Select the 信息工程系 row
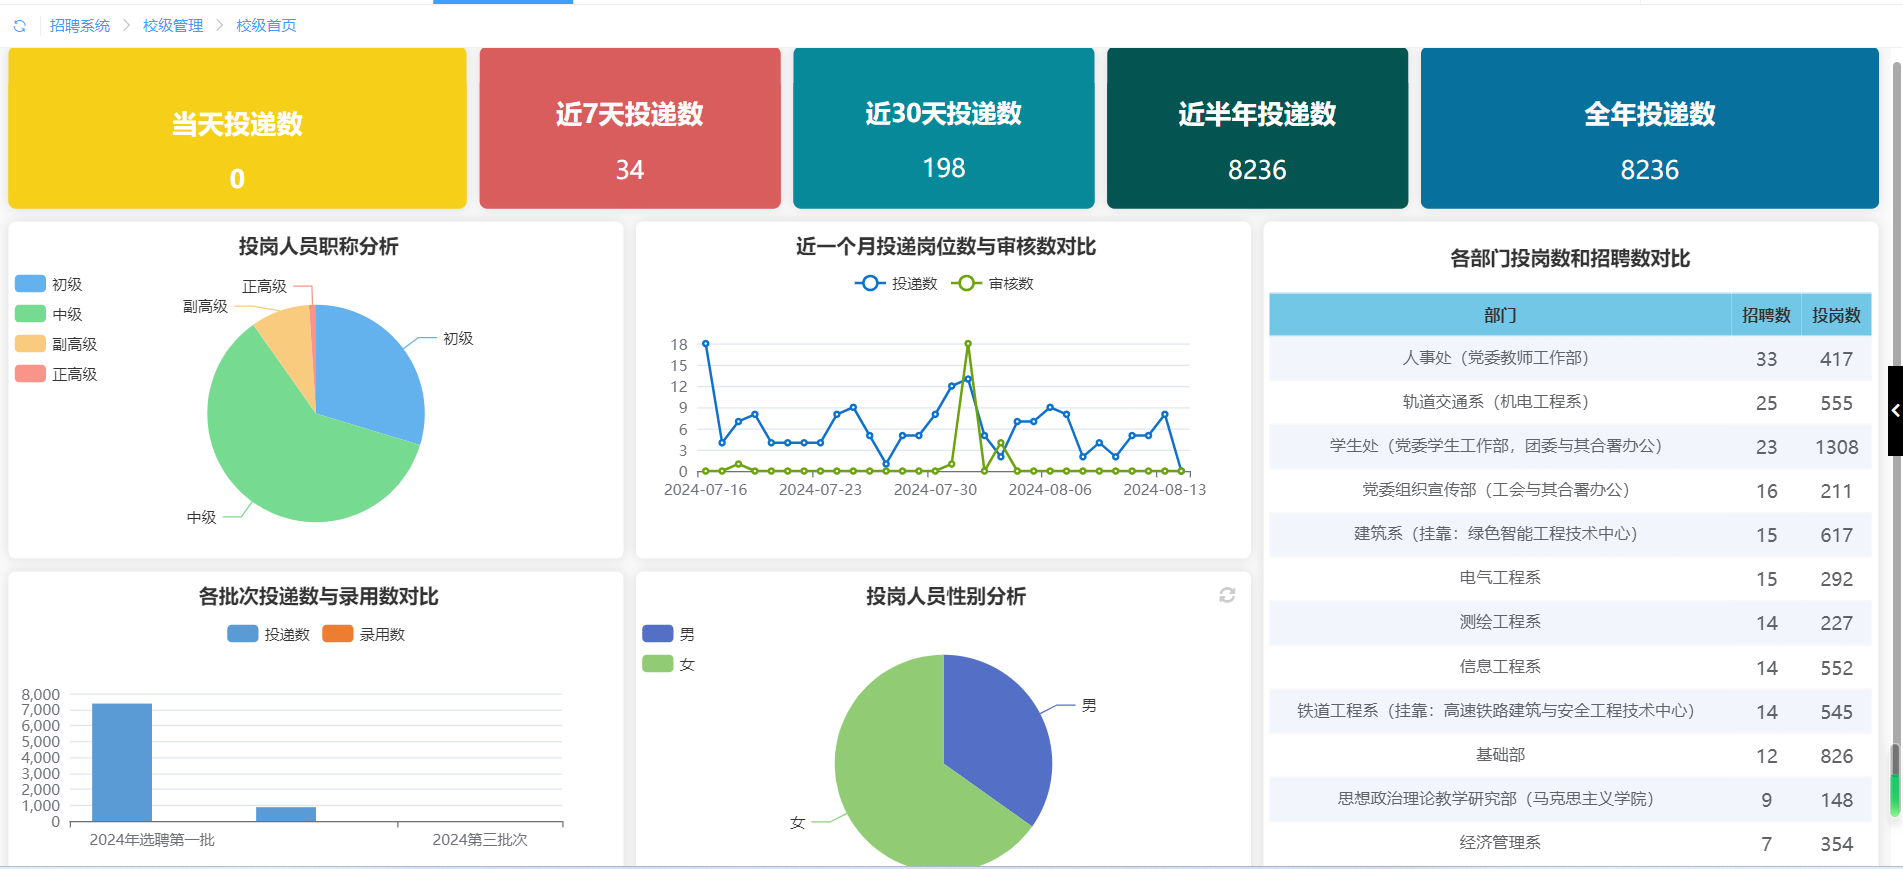The height and width of the screenshot is (869, 1903). coord(1570,667)
